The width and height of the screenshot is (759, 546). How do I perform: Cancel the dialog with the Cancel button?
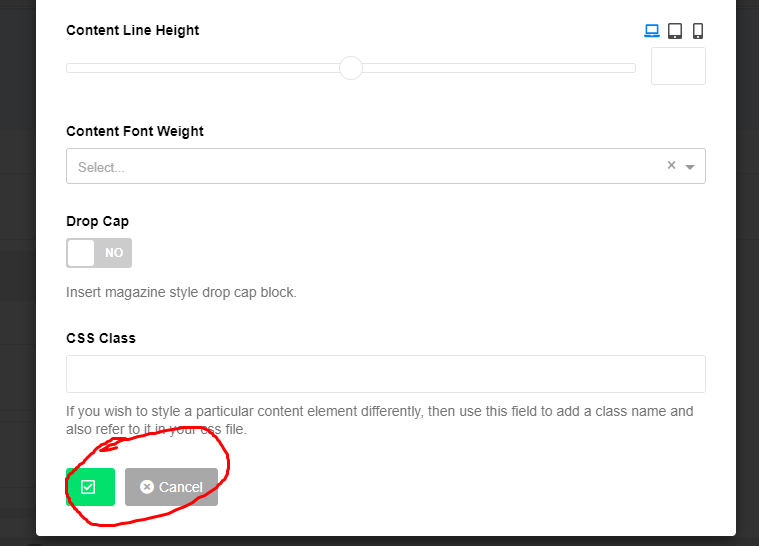pyautogui.click(x=171, y=487)
